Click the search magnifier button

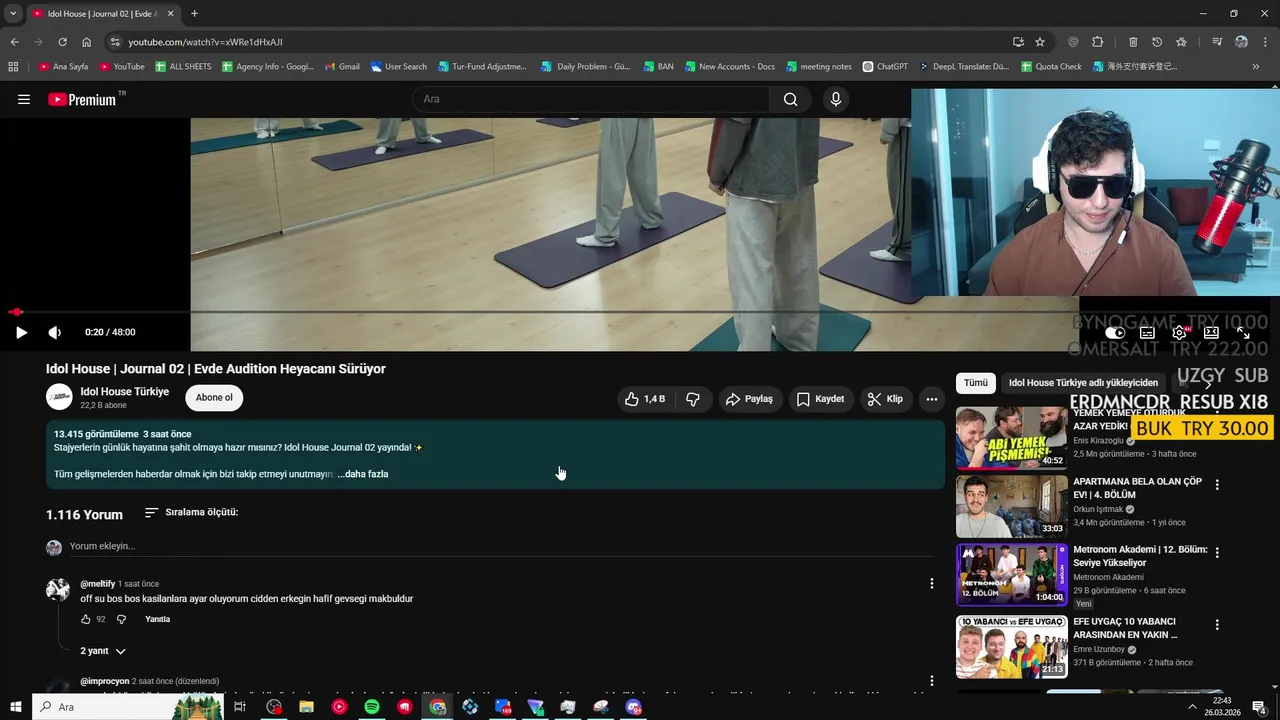pyautogui.click(x=791, y=99)
